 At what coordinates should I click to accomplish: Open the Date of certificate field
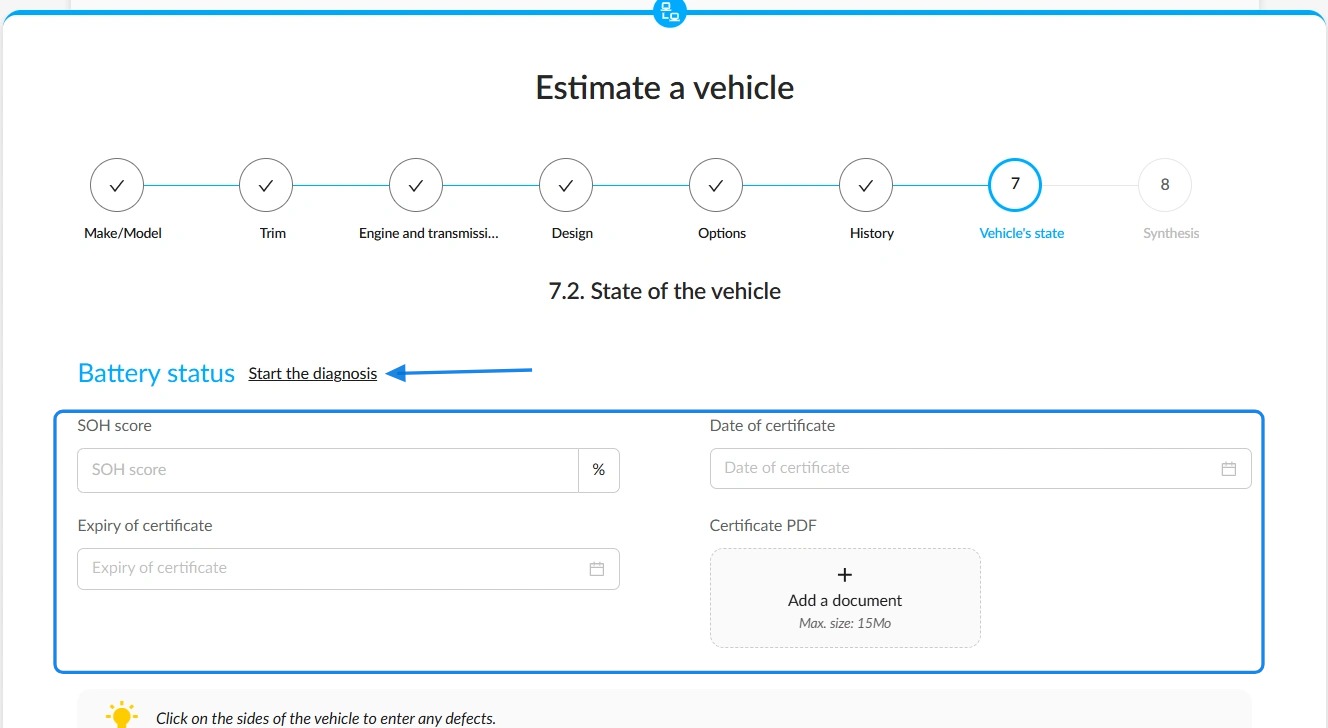(x=980, y=468)
